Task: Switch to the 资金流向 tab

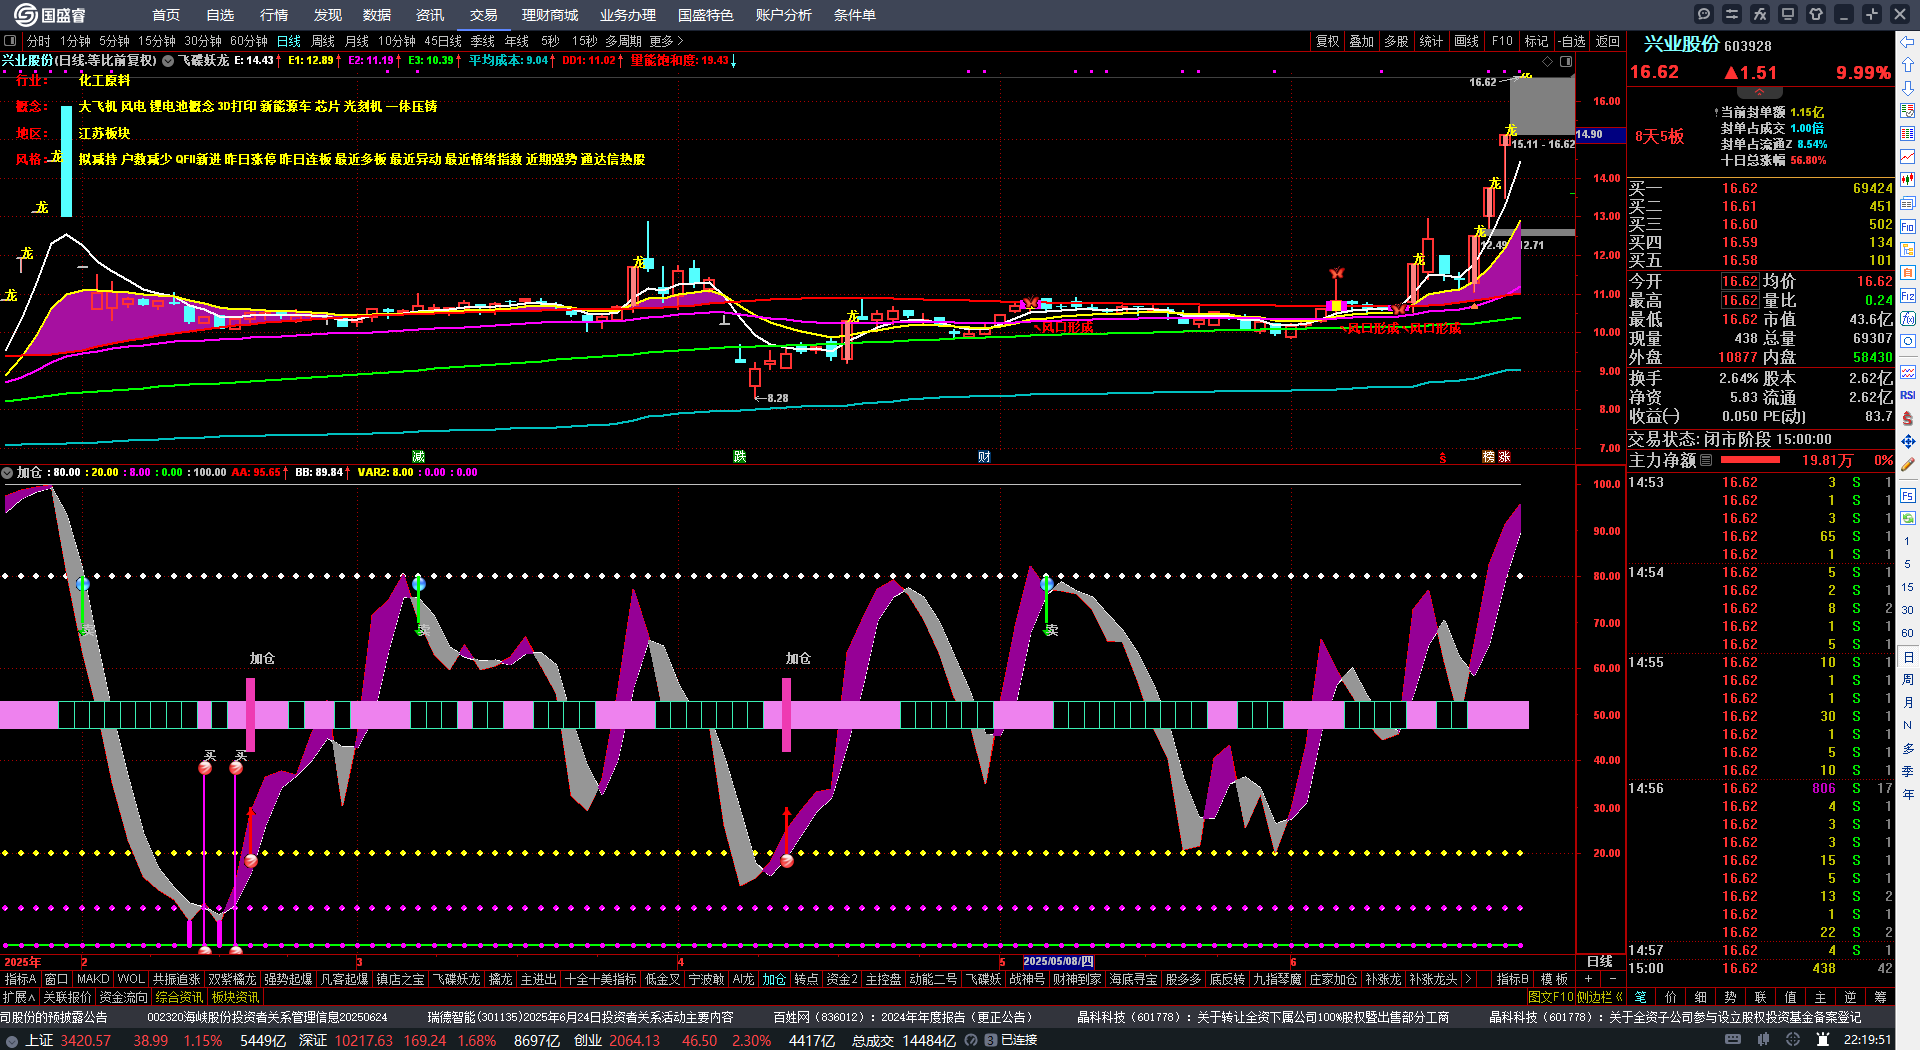Action: 124,997
